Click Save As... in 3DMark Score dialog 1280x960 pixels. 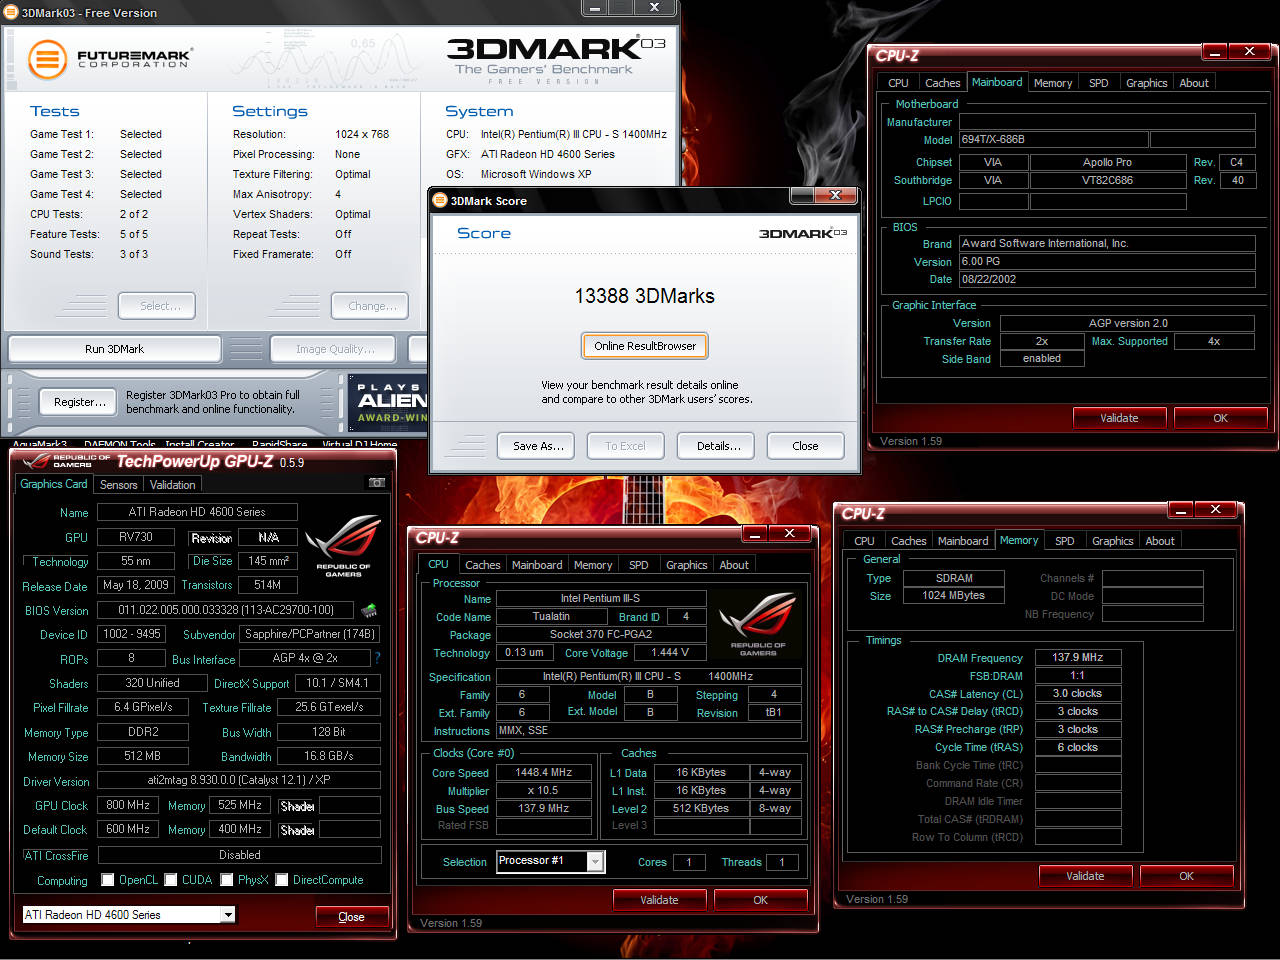tap(538, 446)
